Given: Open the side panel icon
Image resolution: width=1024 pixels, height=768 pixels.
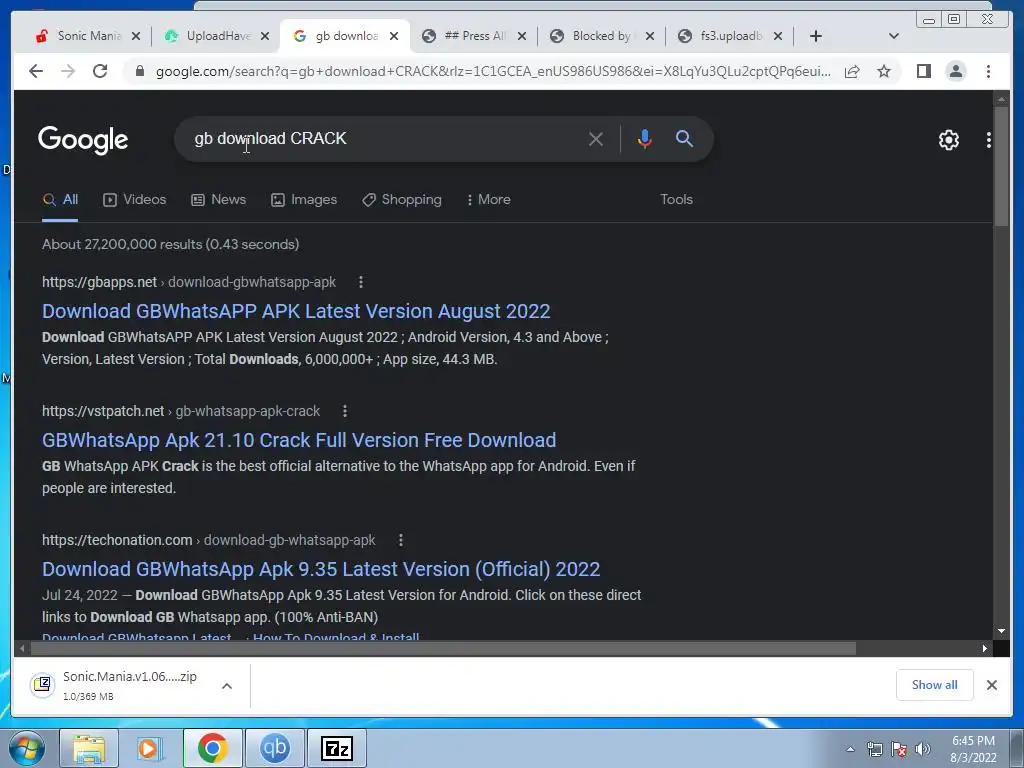Looking at the screenshot, I should coord(923,71).
